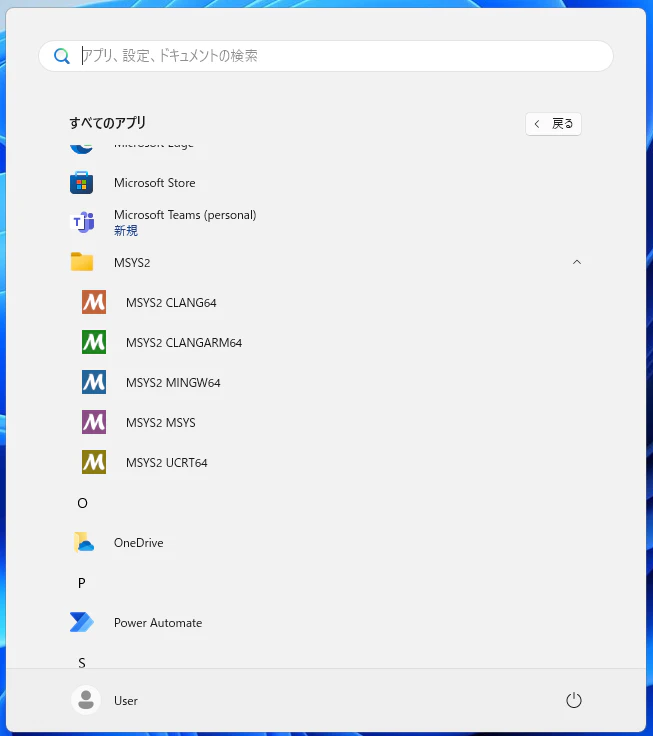Collapse the MSYS2 folder chevron
Viewport: 653px width, 736px height.
point(577,262)
